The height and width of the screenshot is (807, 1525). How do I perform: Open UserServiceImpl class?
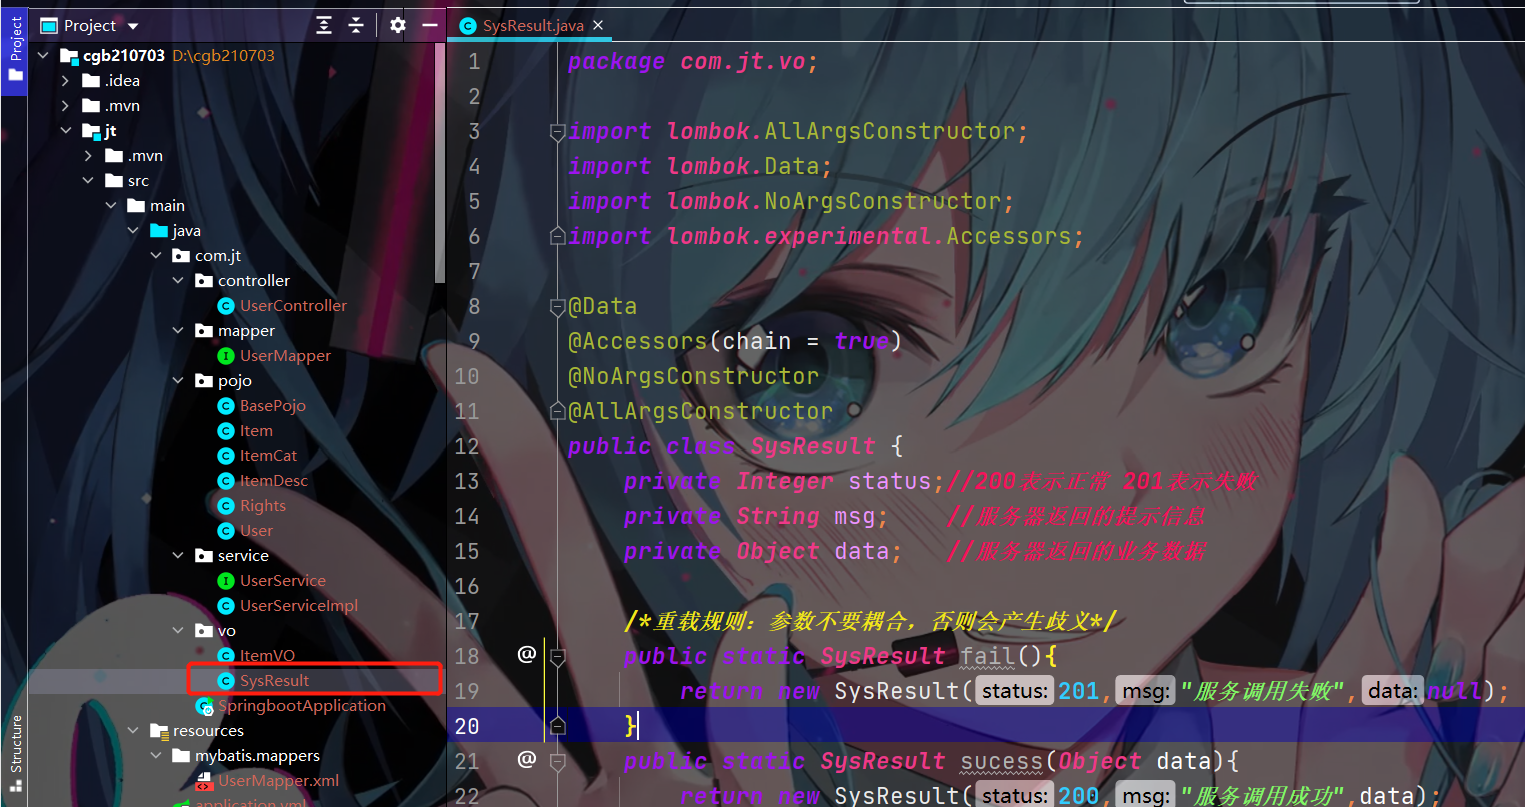(298, 605)
